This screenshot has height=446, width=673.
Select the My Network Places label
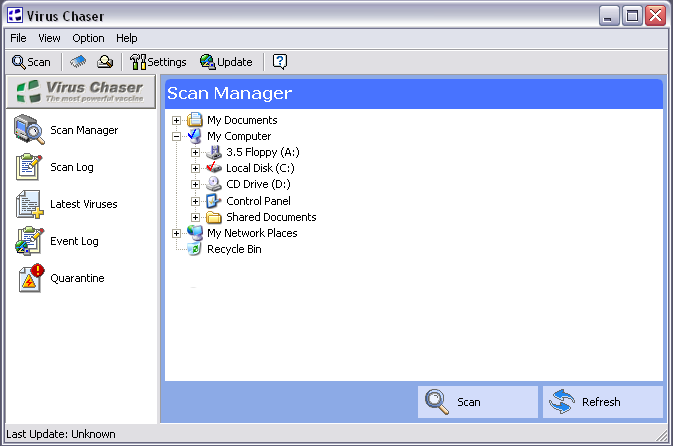[x=252, y=233]
